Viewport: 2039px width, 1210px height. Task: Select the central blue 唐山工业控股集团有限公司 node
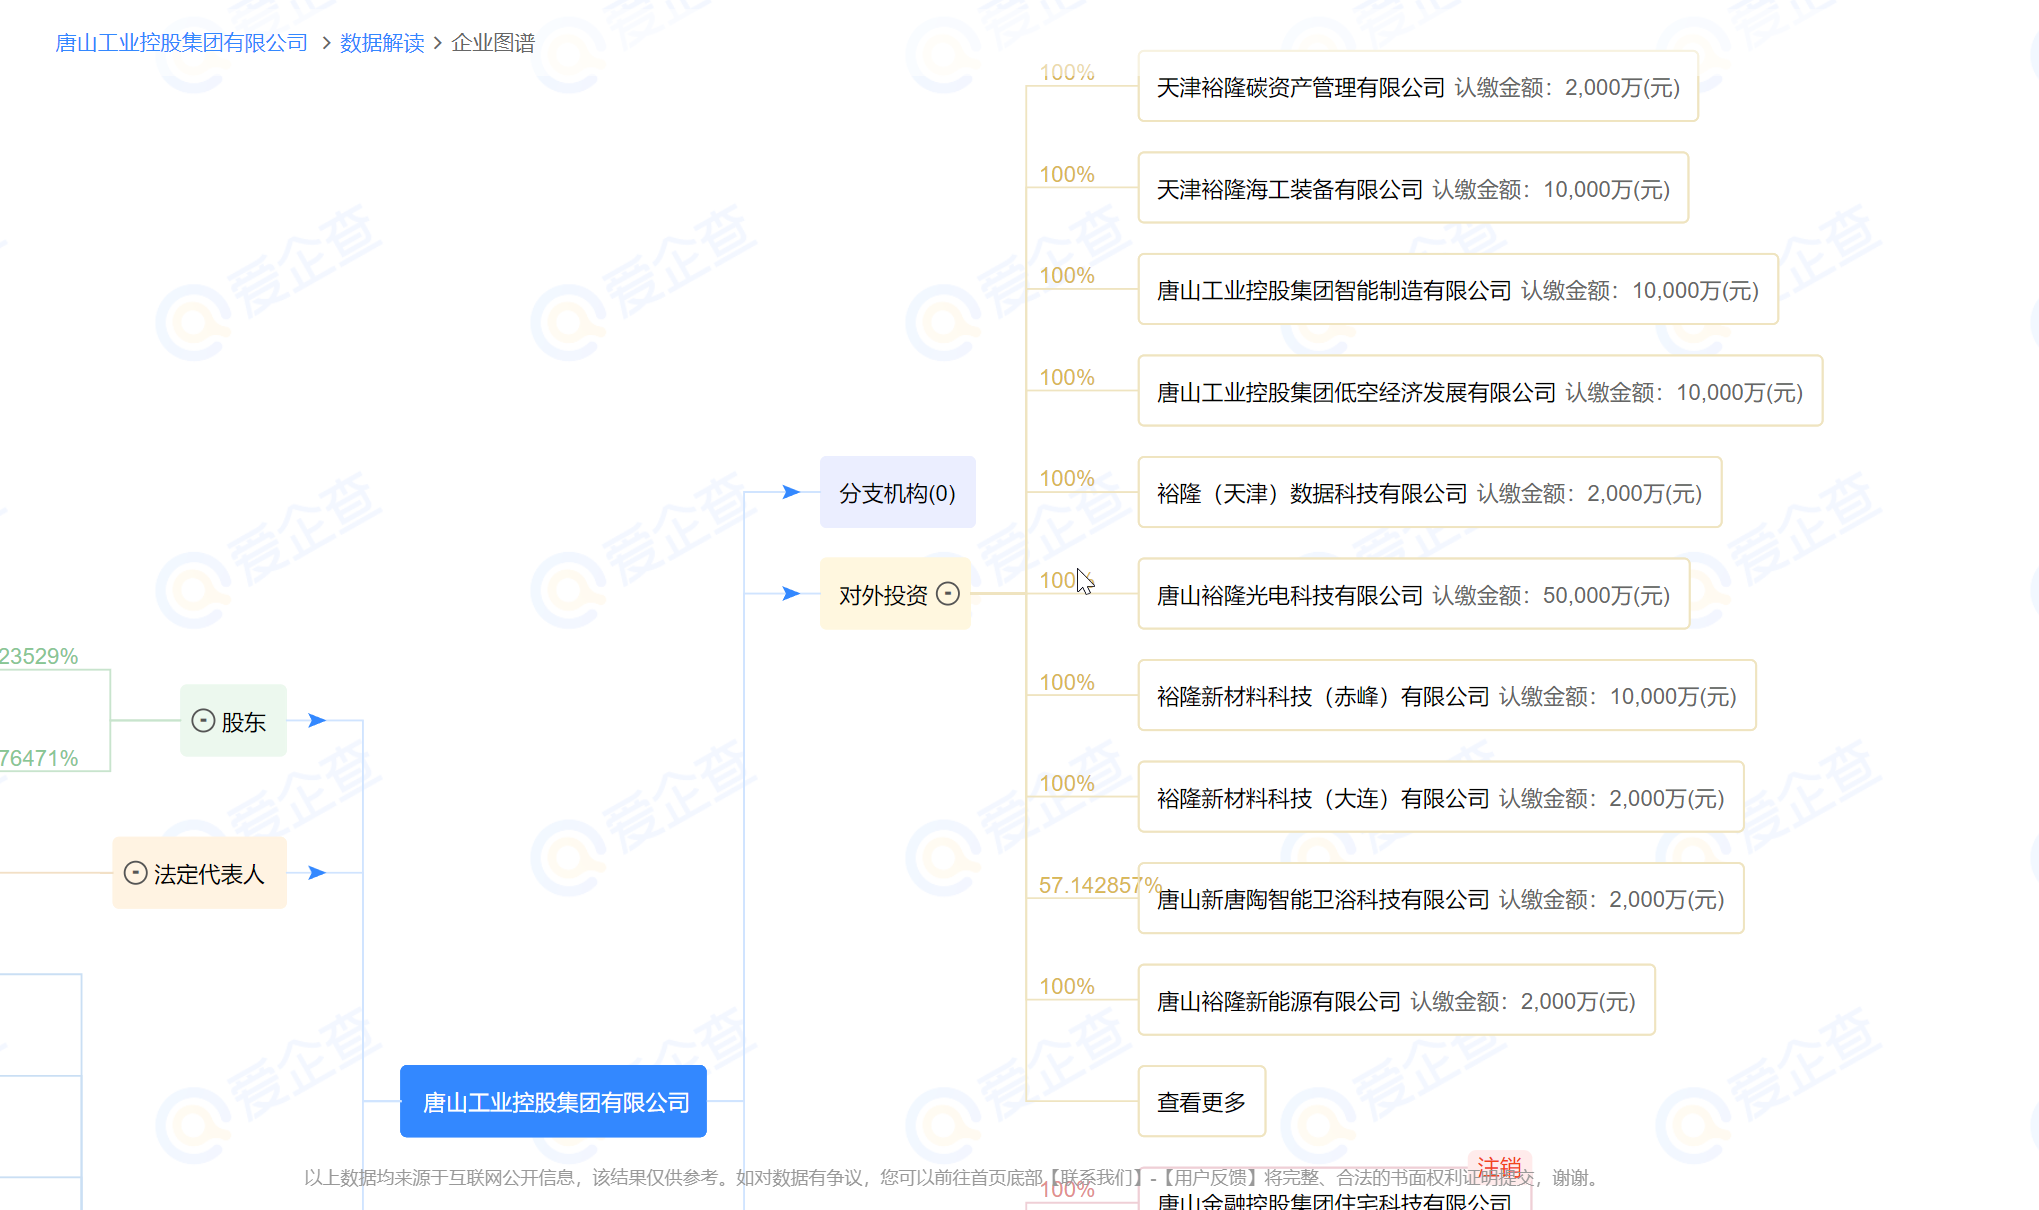554,1102
